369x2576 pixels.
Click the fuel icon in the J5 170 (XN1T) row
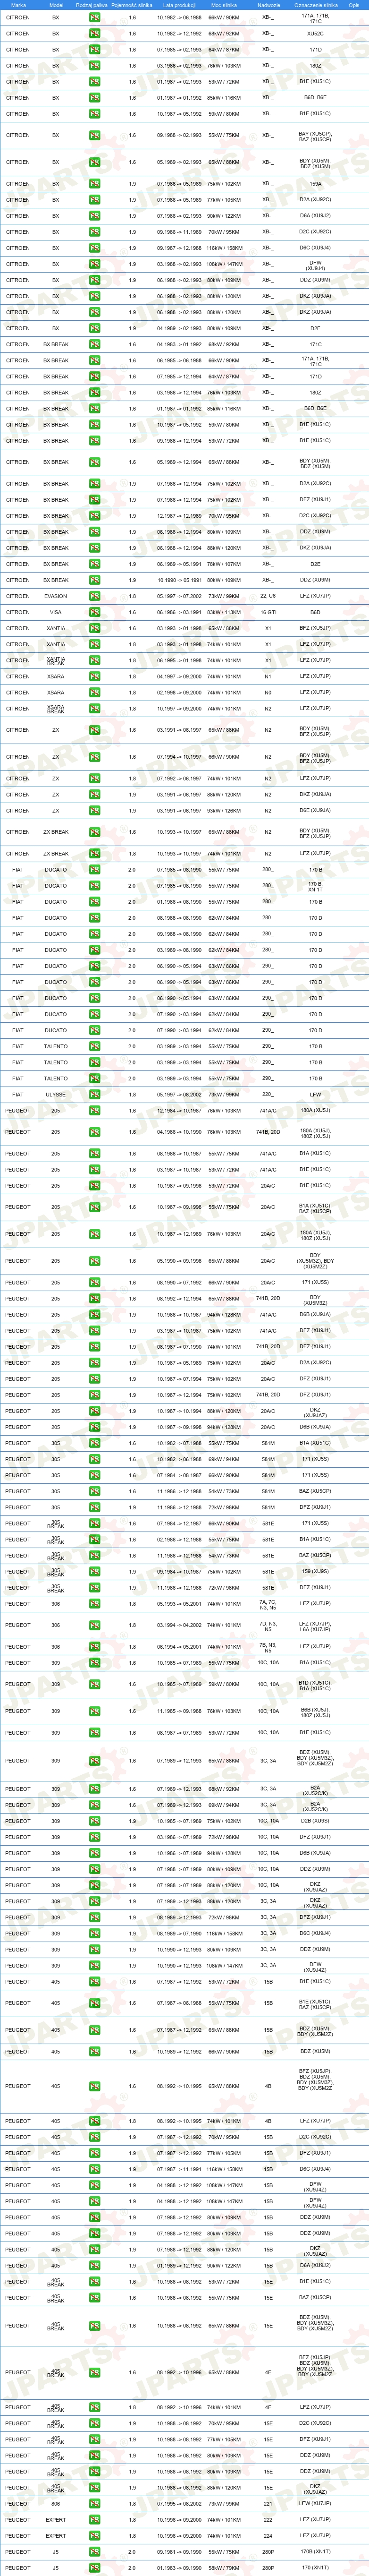coord(94,2568)
